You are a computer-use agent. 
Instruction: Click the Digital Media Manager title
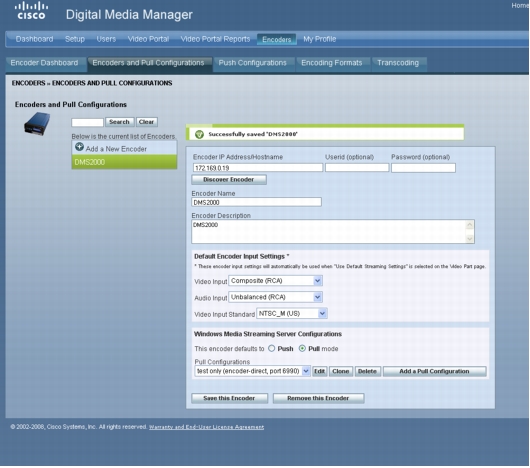pyautogui.click(x=129, y=15)
